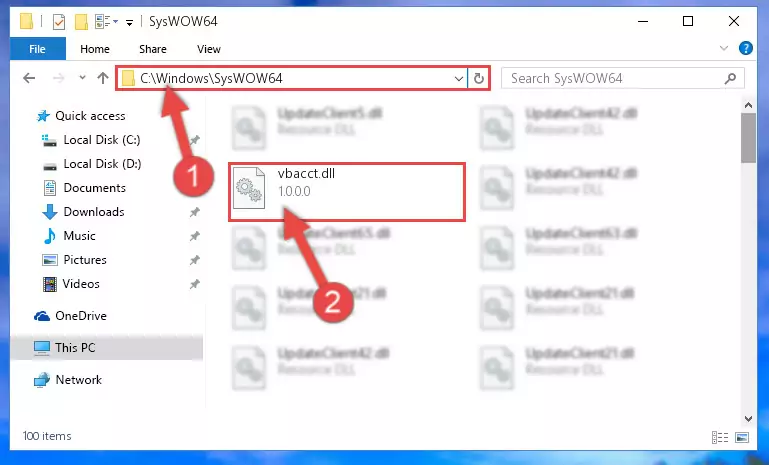Click the Properties quick access toolbar icon
Image resolution: width=769 pixels, height=465 pixels.
coord(58,22)
